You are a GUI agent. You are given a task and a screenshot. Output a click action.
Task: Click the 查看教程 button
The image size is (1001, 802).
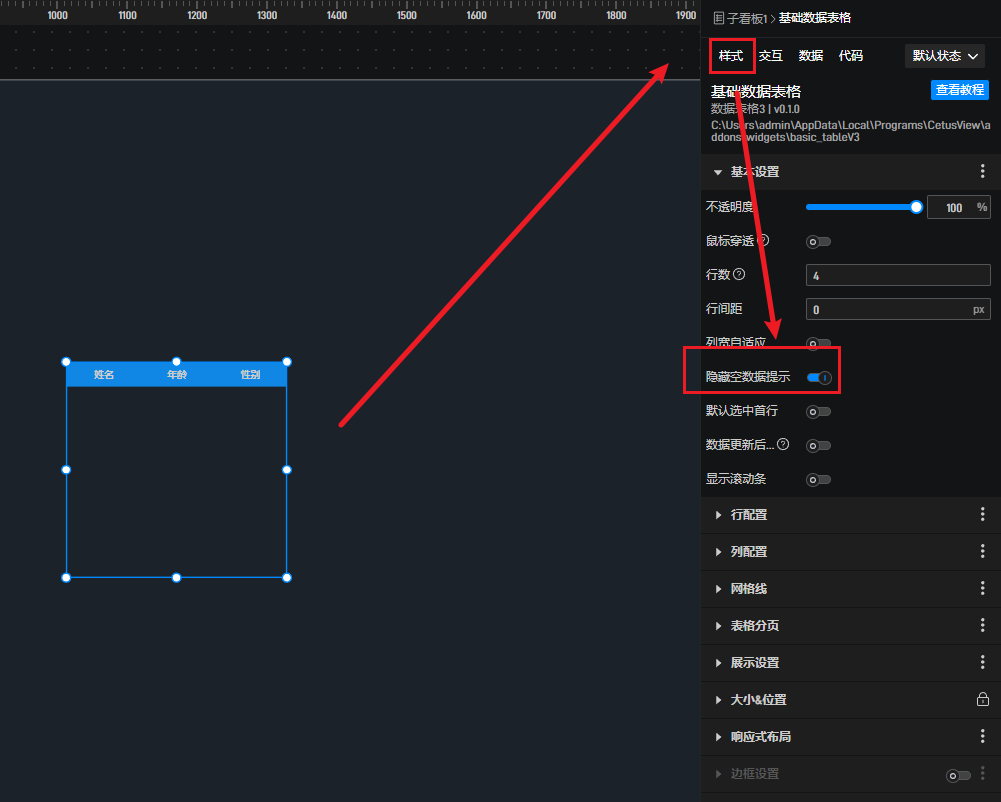(959, 90)
